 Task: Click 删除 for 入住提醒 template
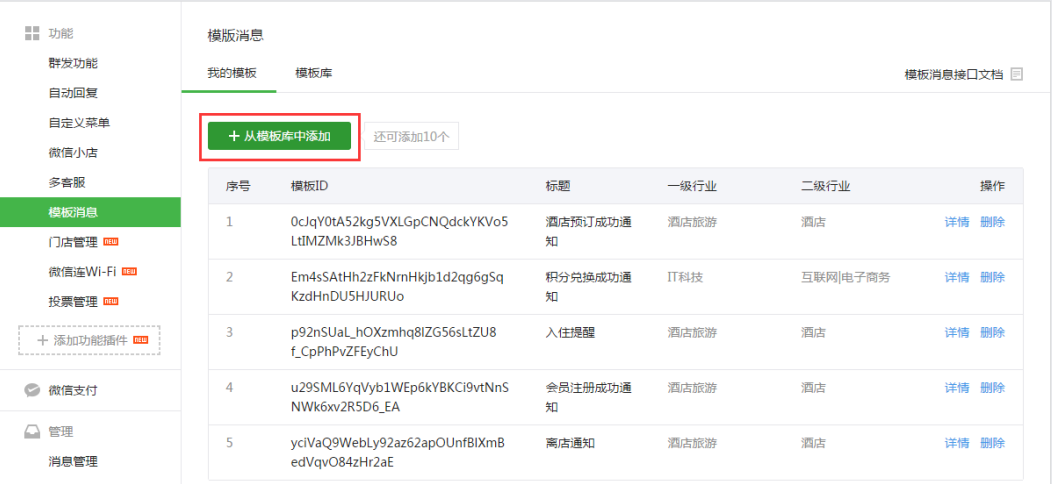tap(992, 332)
